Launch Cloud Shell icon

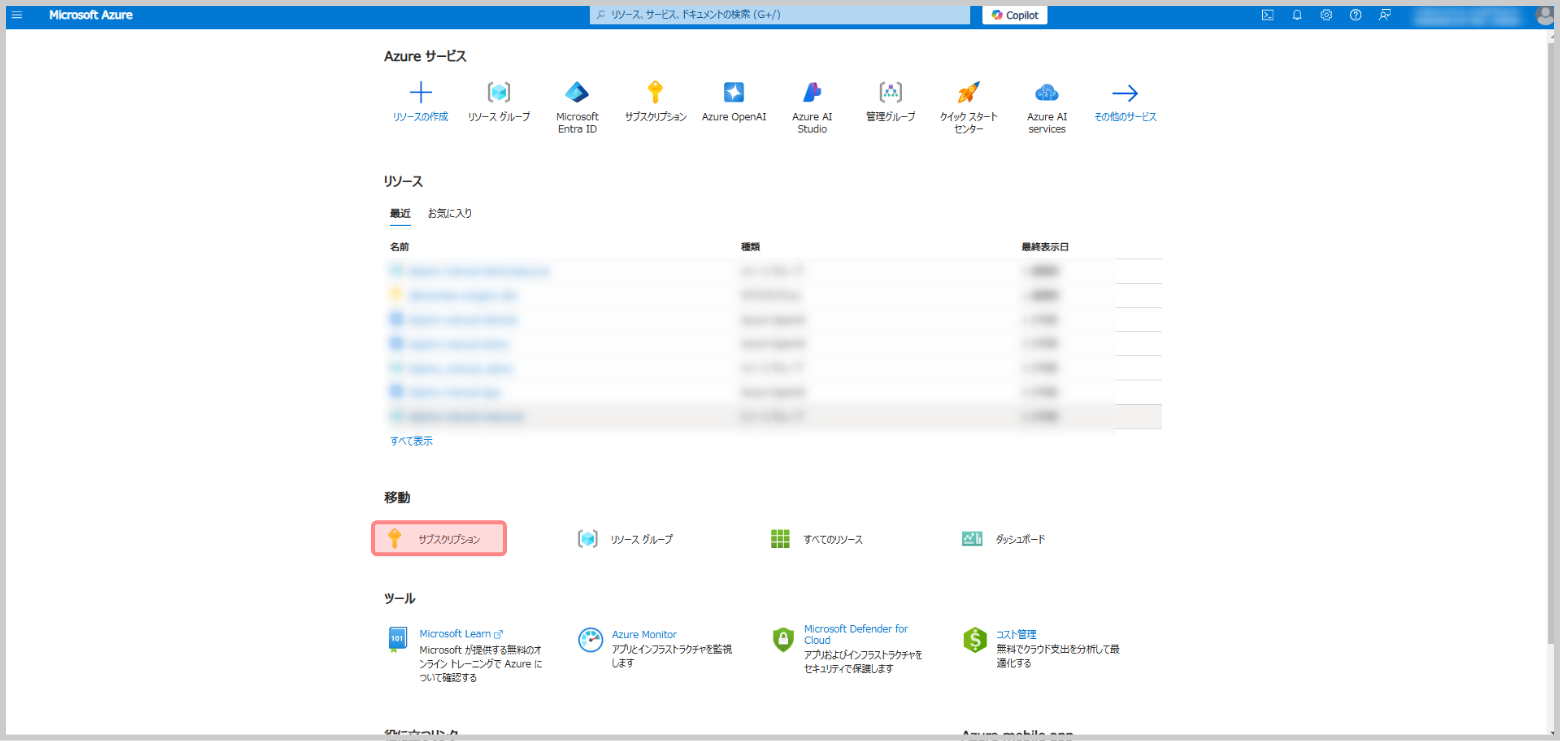click(1267, 15)
